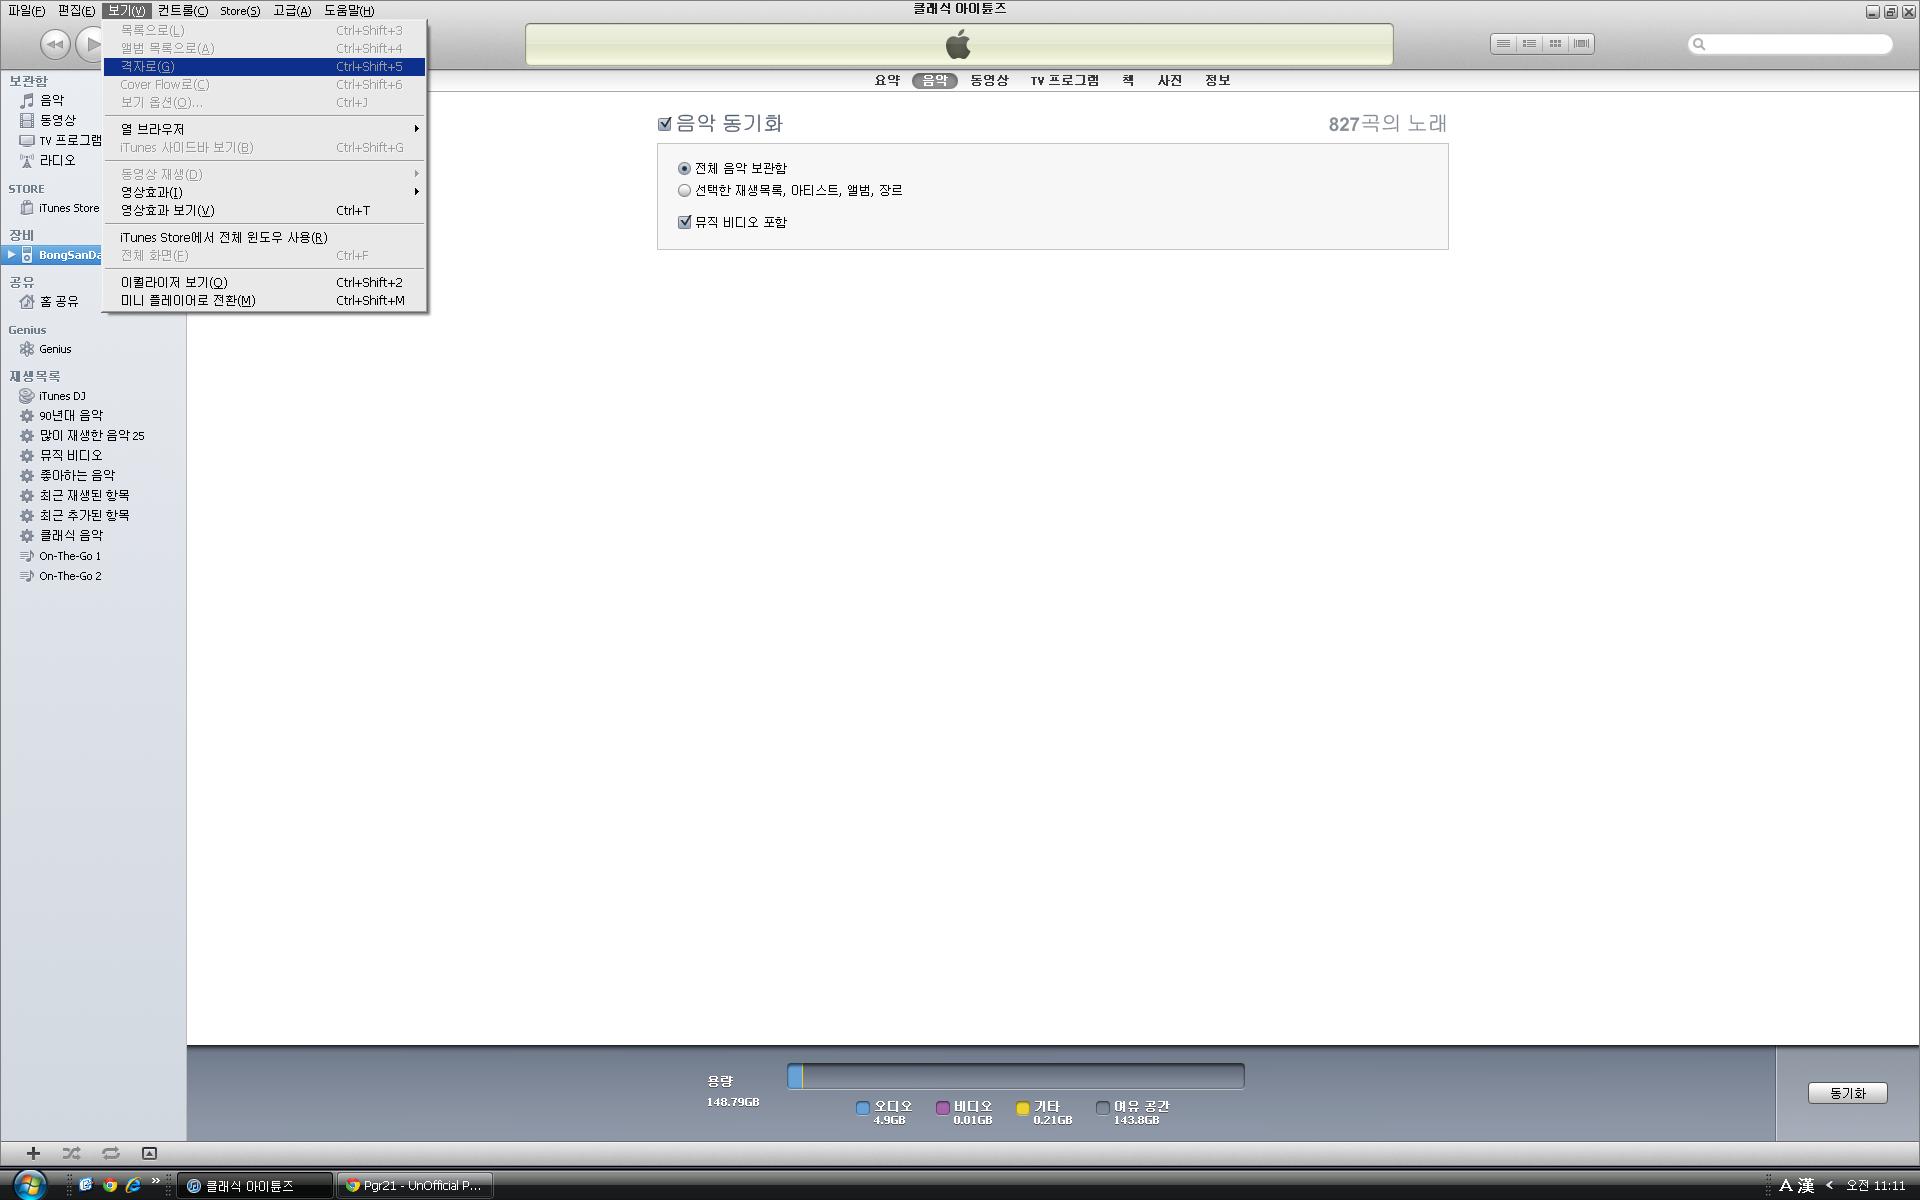The image size is (1920, 1200).
Task: Open 고급(A) menu
Action: [292, 11]
